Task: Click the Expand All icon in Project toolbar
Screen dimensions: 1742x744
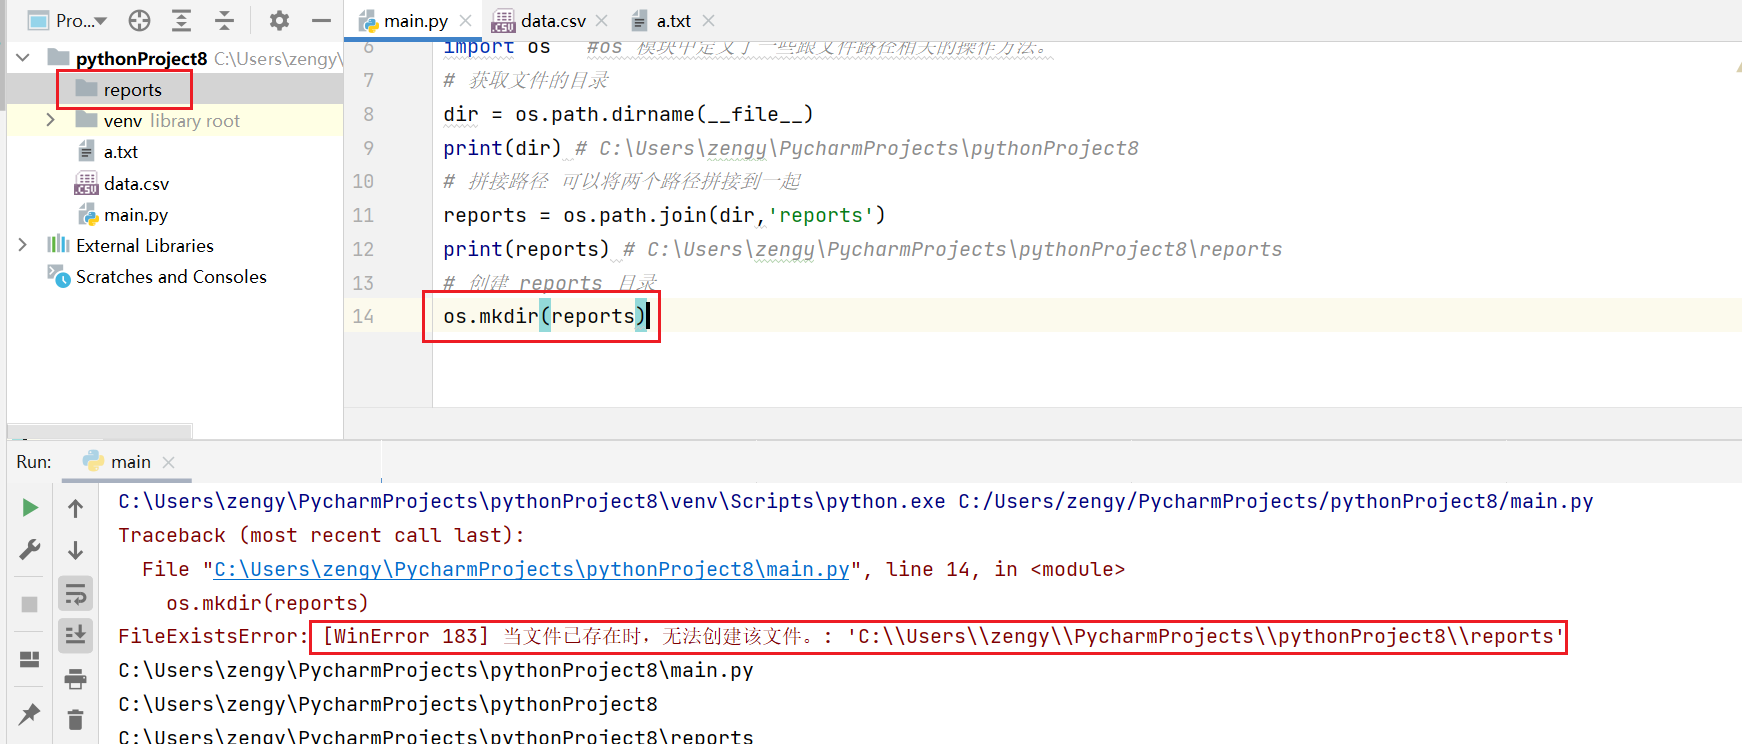Action: pyautogui.click(x=182, y=20)
